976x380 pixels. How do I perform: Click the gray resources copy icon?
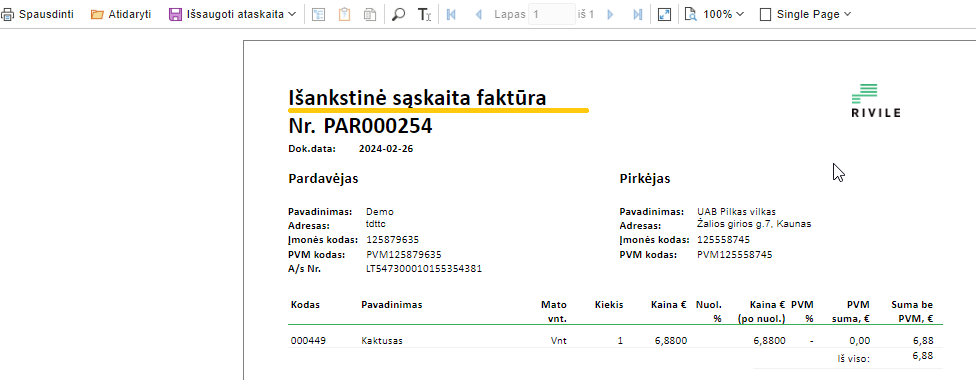tap(370, 14)
